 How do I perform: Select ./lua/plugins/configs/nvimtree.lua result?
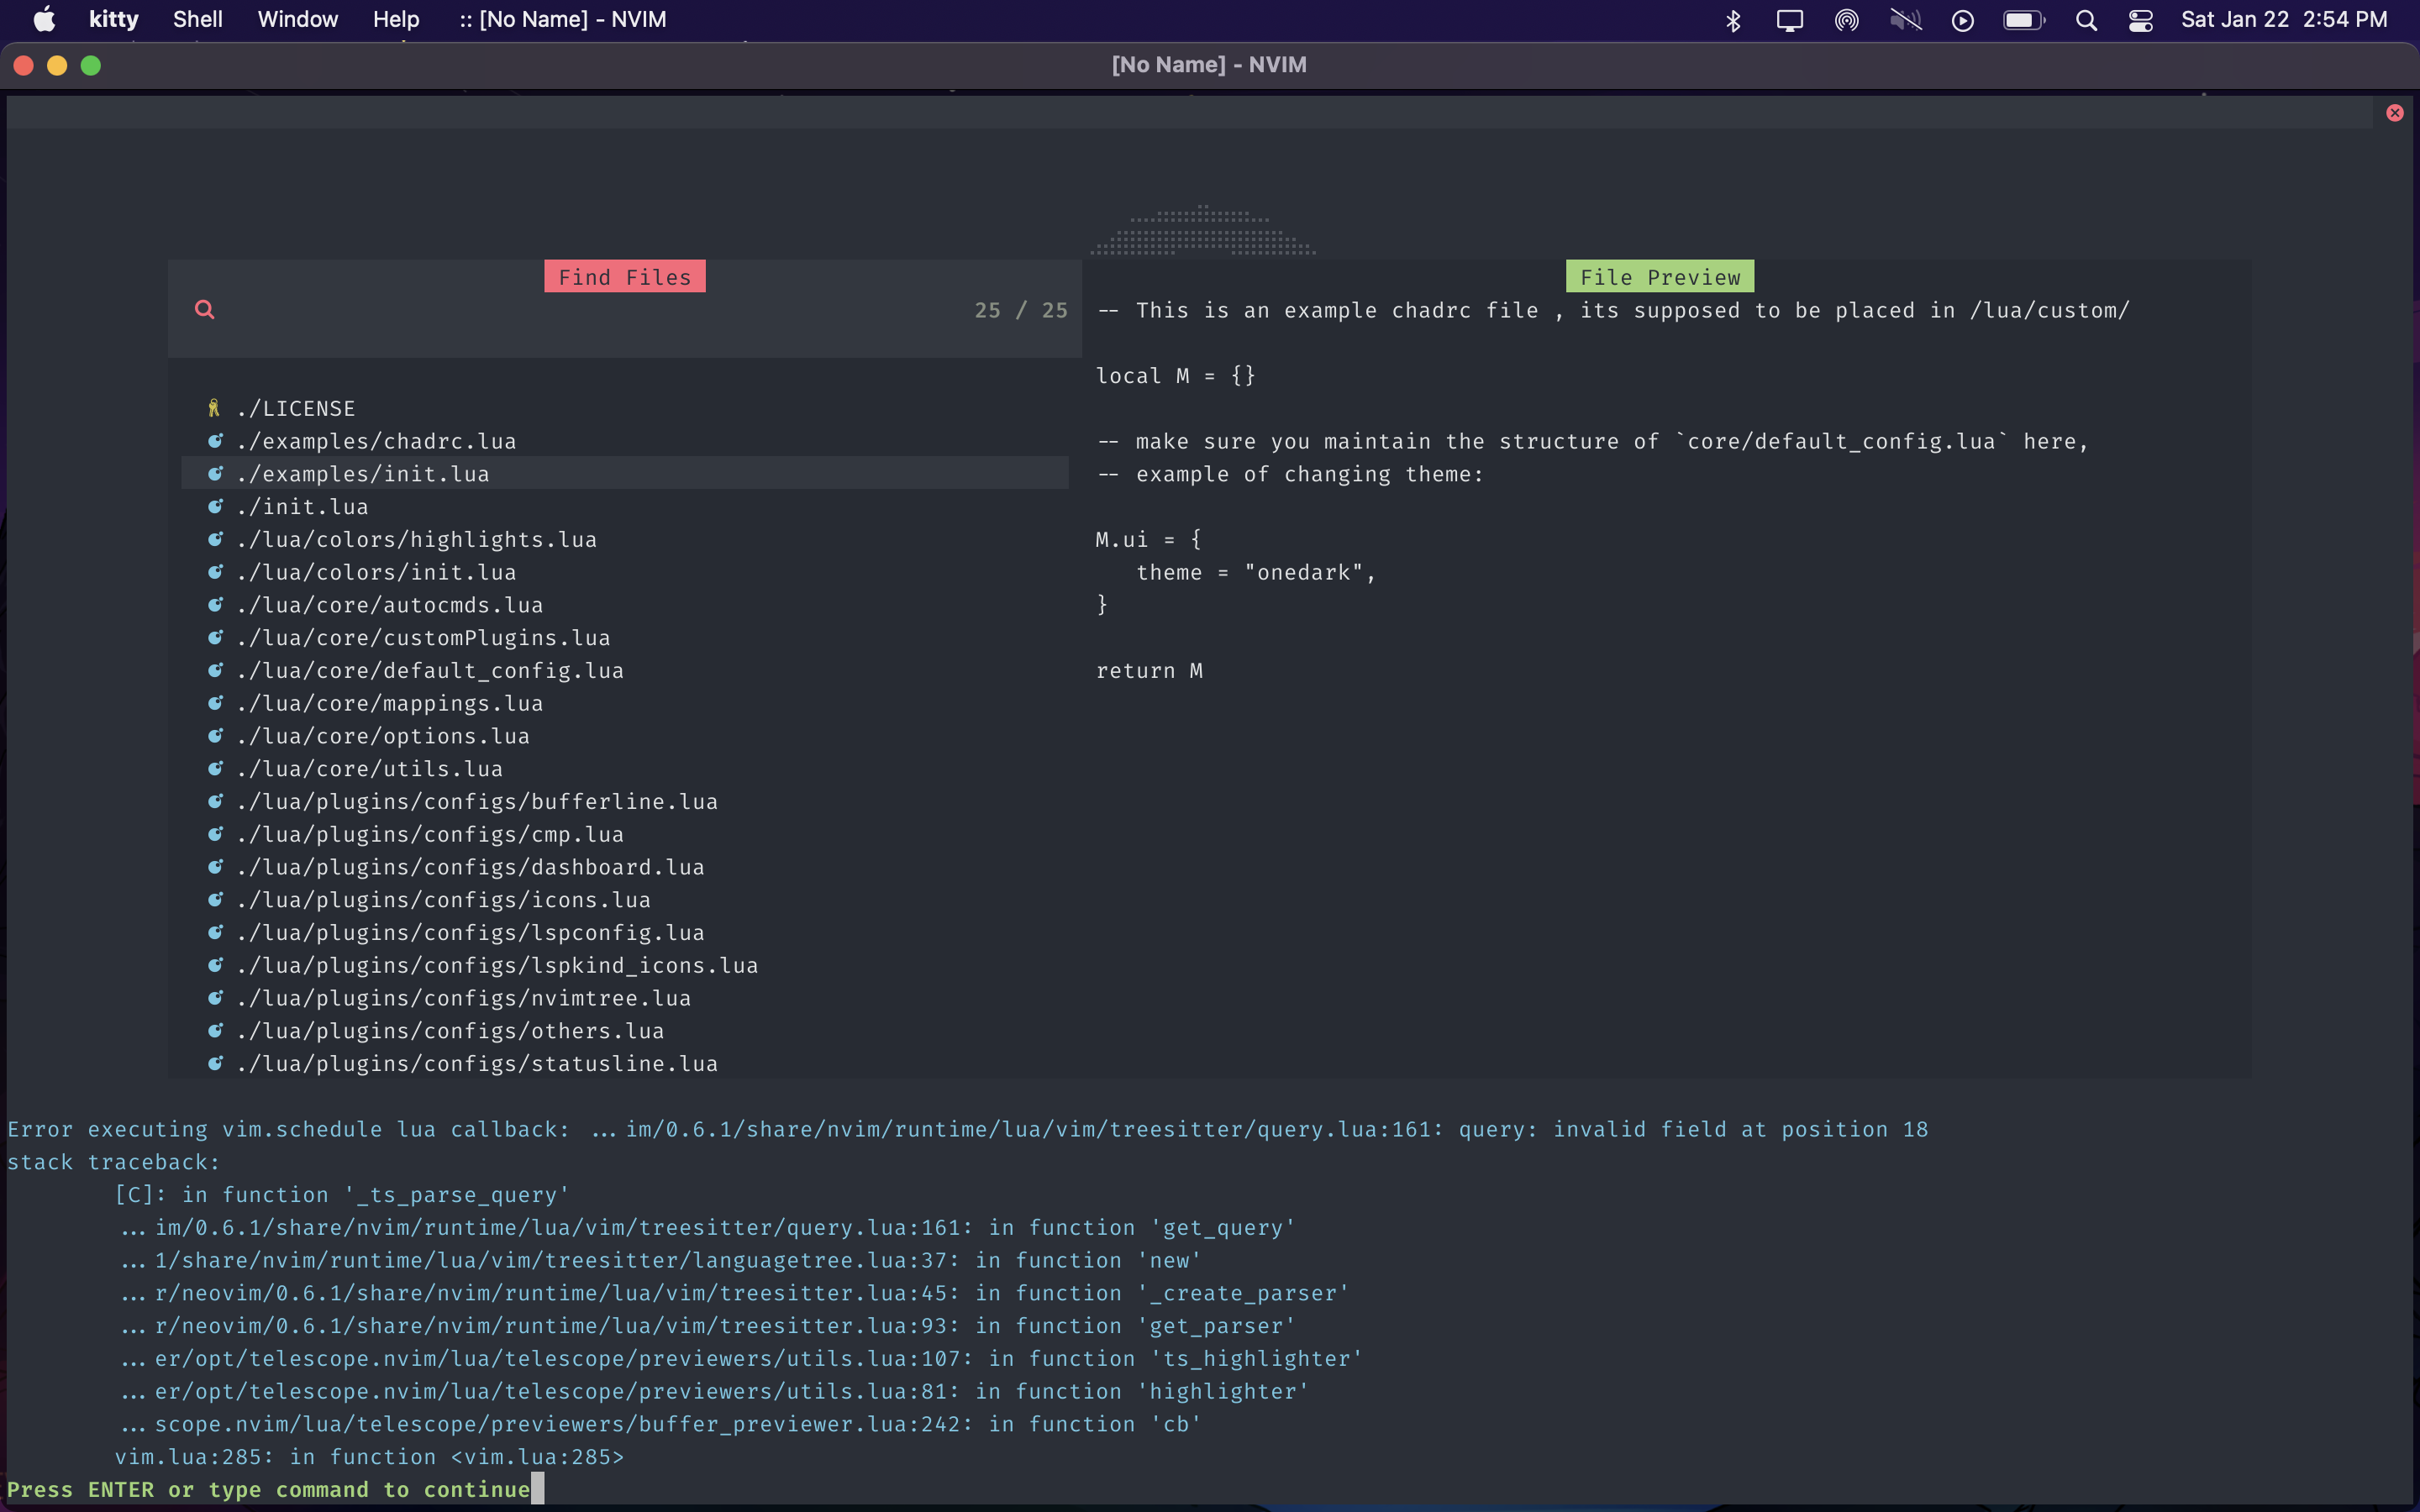point(624,998)
